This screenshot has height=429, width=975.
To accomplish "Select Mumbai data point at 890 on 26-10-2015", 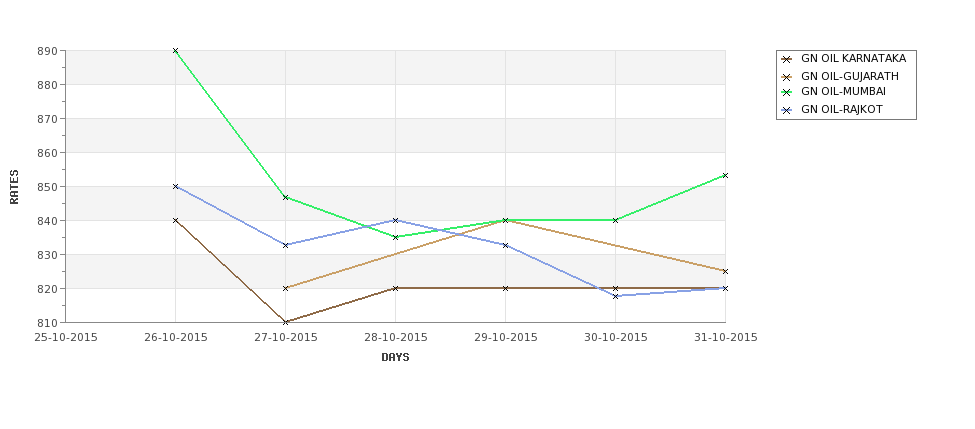I will [x=175, y=50].
